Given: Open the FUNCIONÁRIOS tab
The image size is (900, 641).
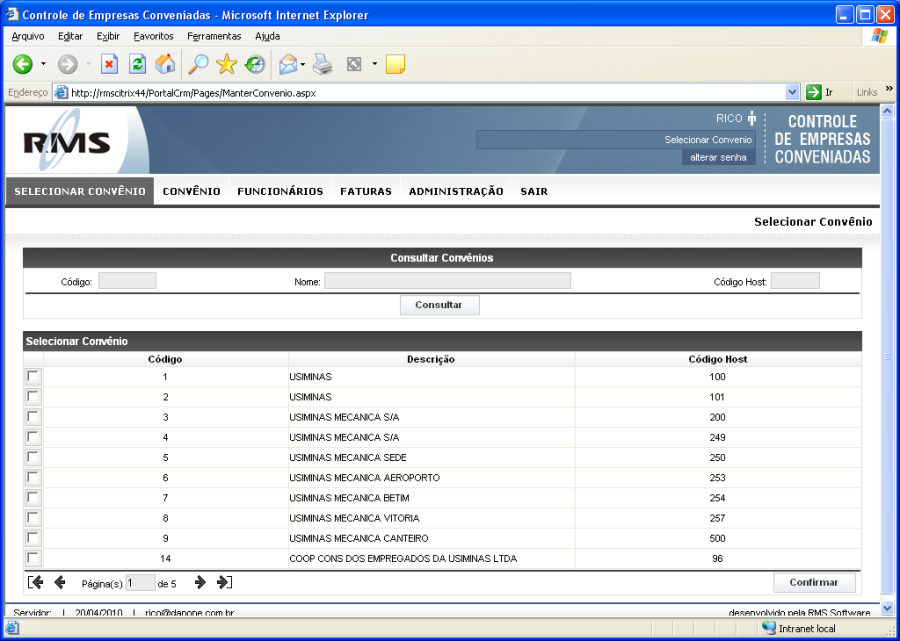Looking at the screenshot, I should [x=280, y=191].
